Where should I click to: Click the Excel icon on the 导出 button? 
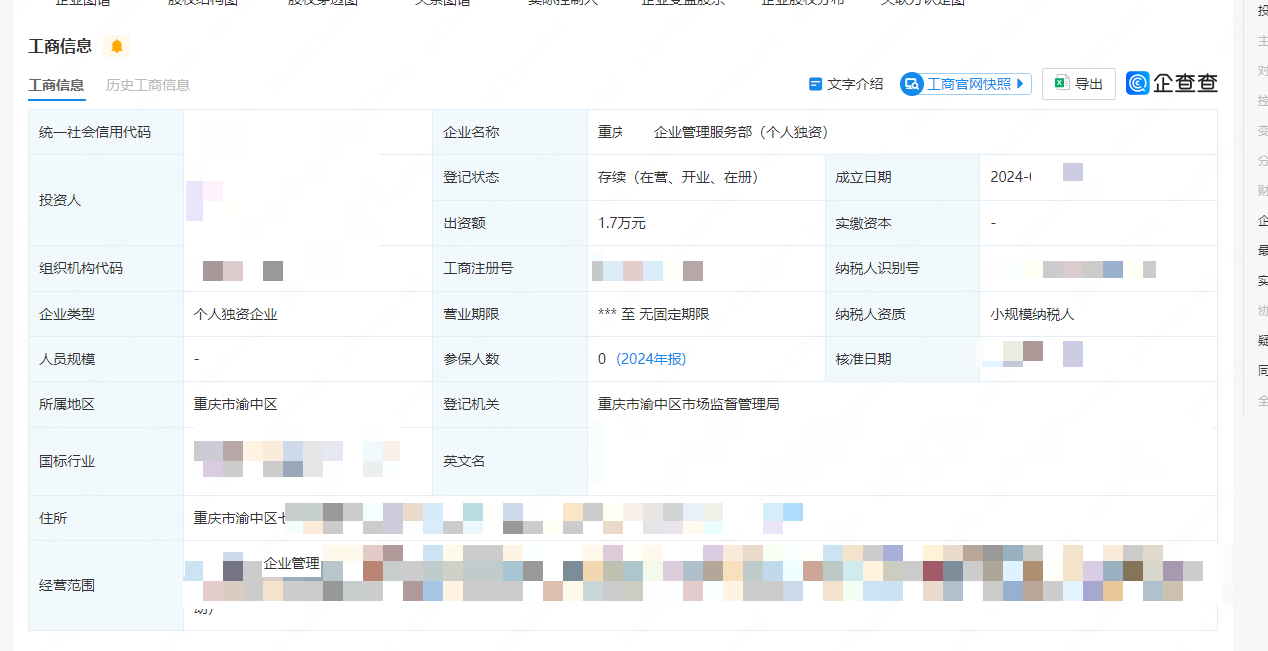1061,84
